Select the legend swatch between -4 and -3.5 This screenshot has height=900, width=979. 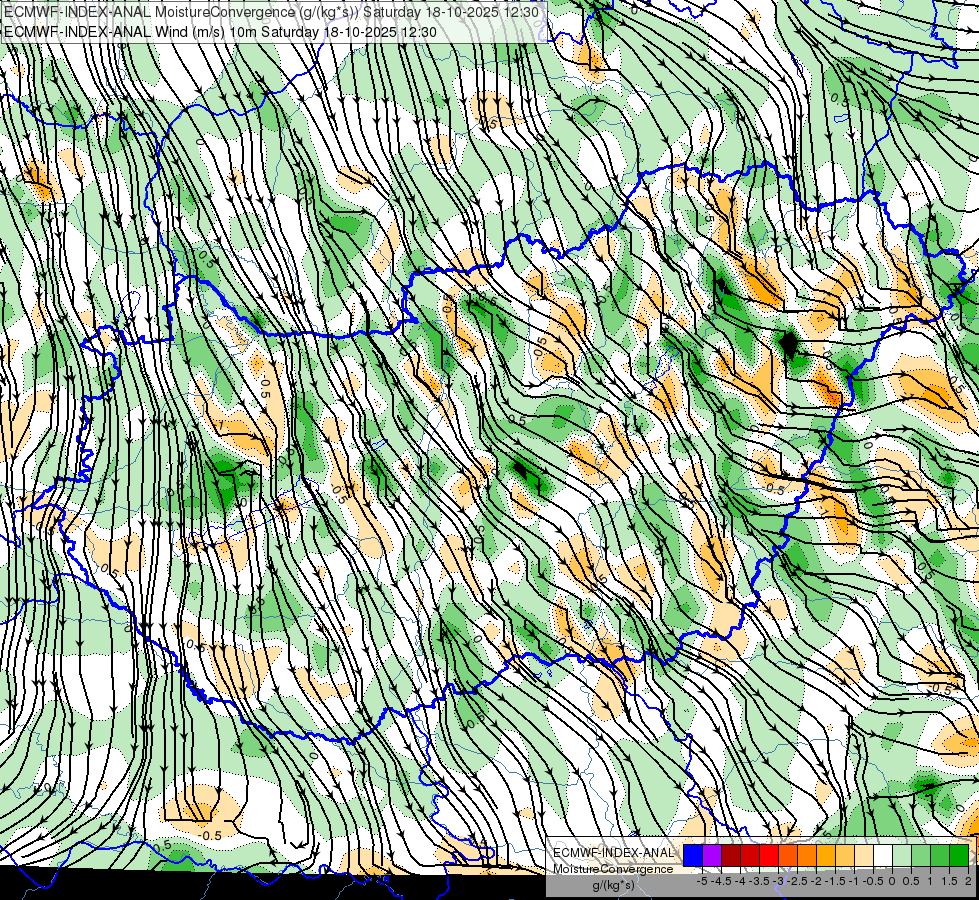(750, 856)
